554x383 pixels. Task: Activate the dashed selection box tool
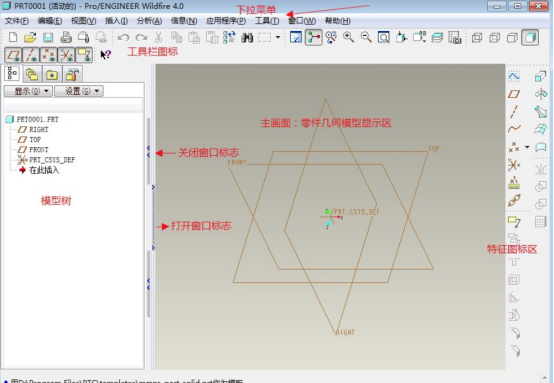(264, 37)
